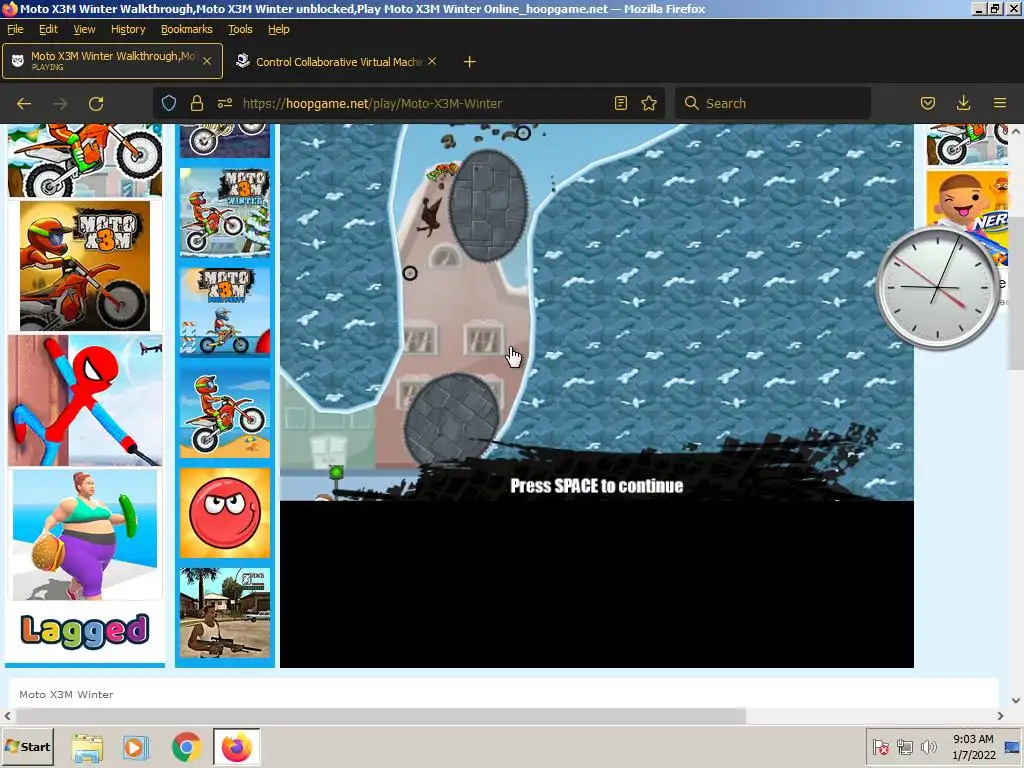Open the File menu

pos(15,29)
